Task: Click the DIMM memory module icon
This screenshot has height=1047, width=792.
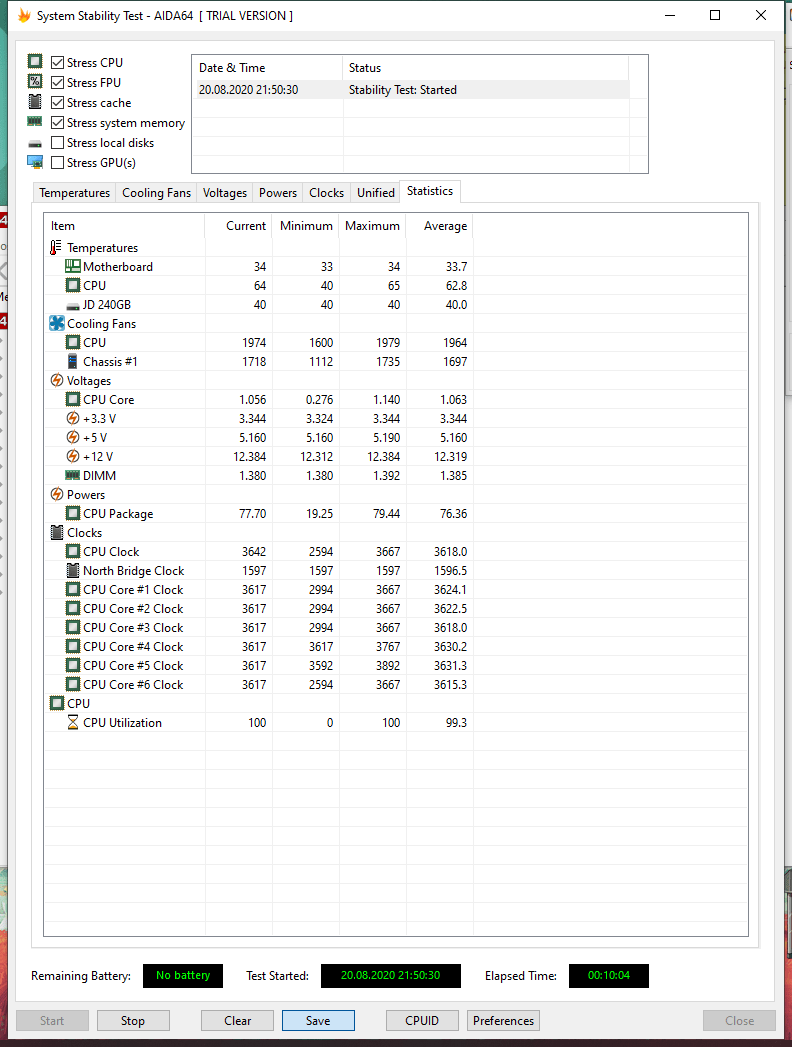Action: tap(73, 475)
